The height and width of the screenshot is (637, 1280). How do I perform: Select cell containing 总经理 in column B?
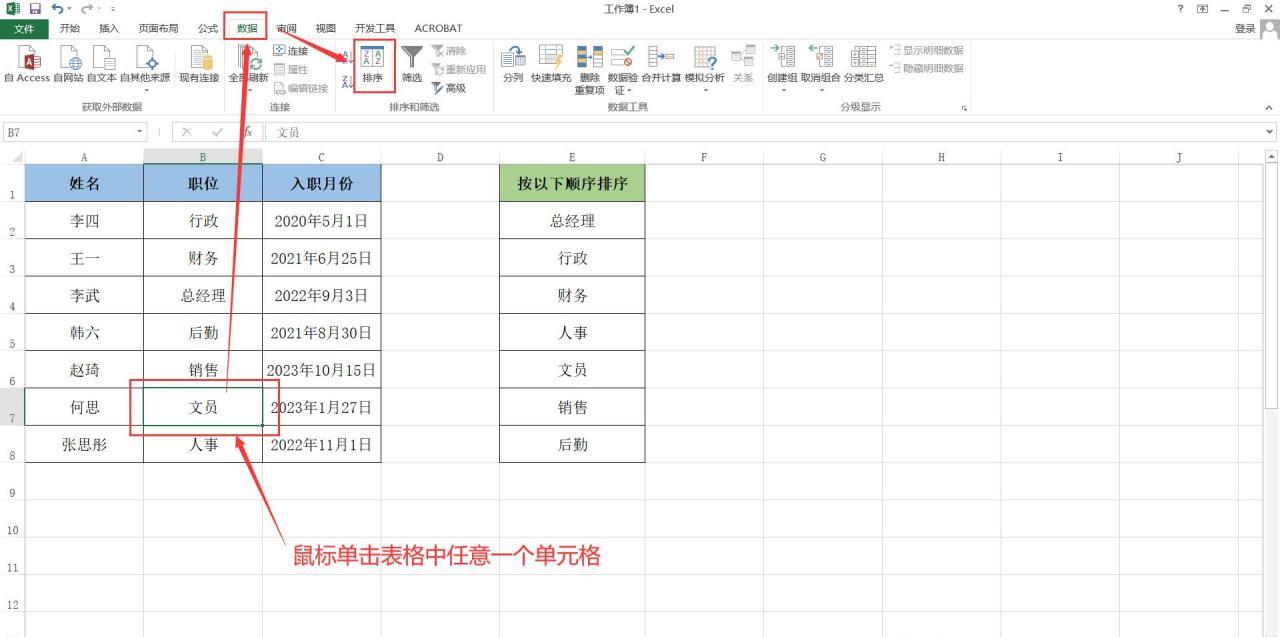point(203,296)
